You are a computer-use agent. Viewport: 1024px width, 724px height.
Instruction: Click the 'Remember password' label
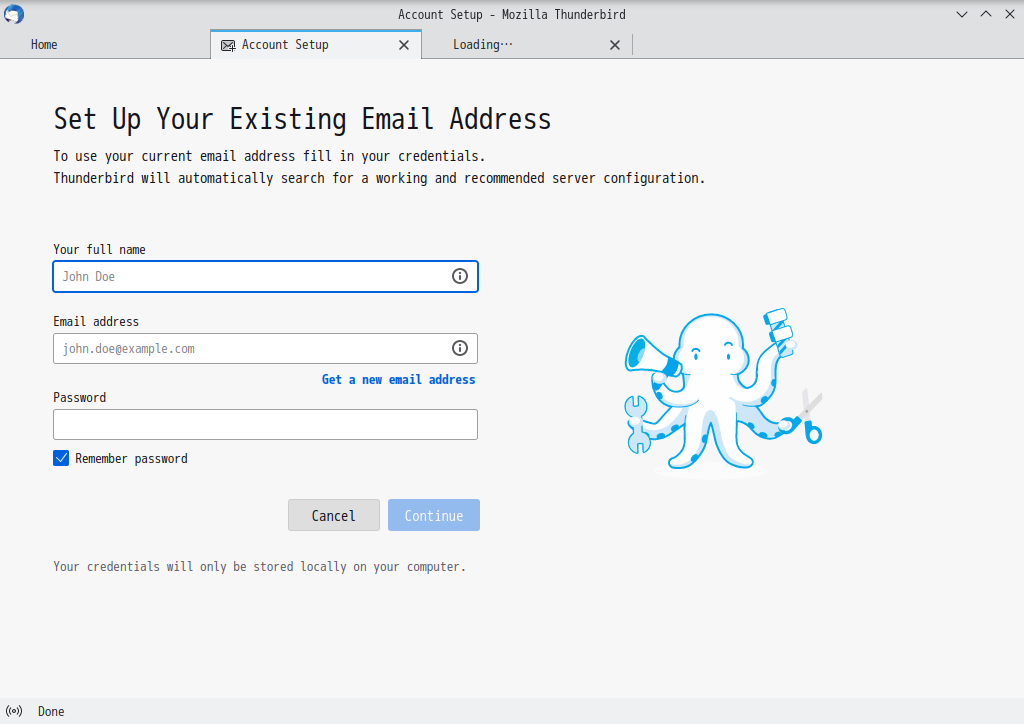point(131,458)
